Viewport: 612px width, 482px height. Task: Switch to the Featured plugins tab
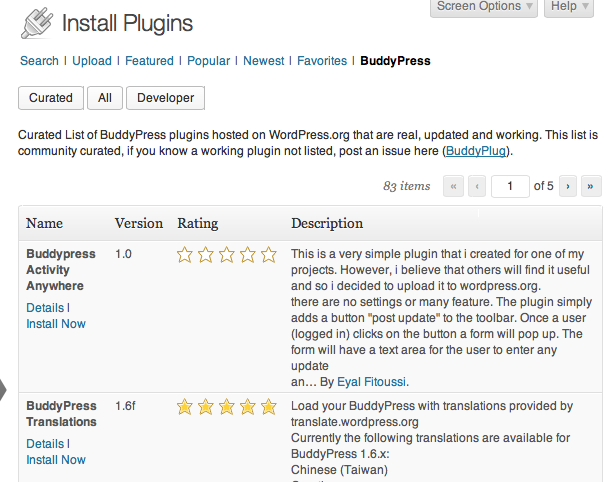[x=149, y=61]
